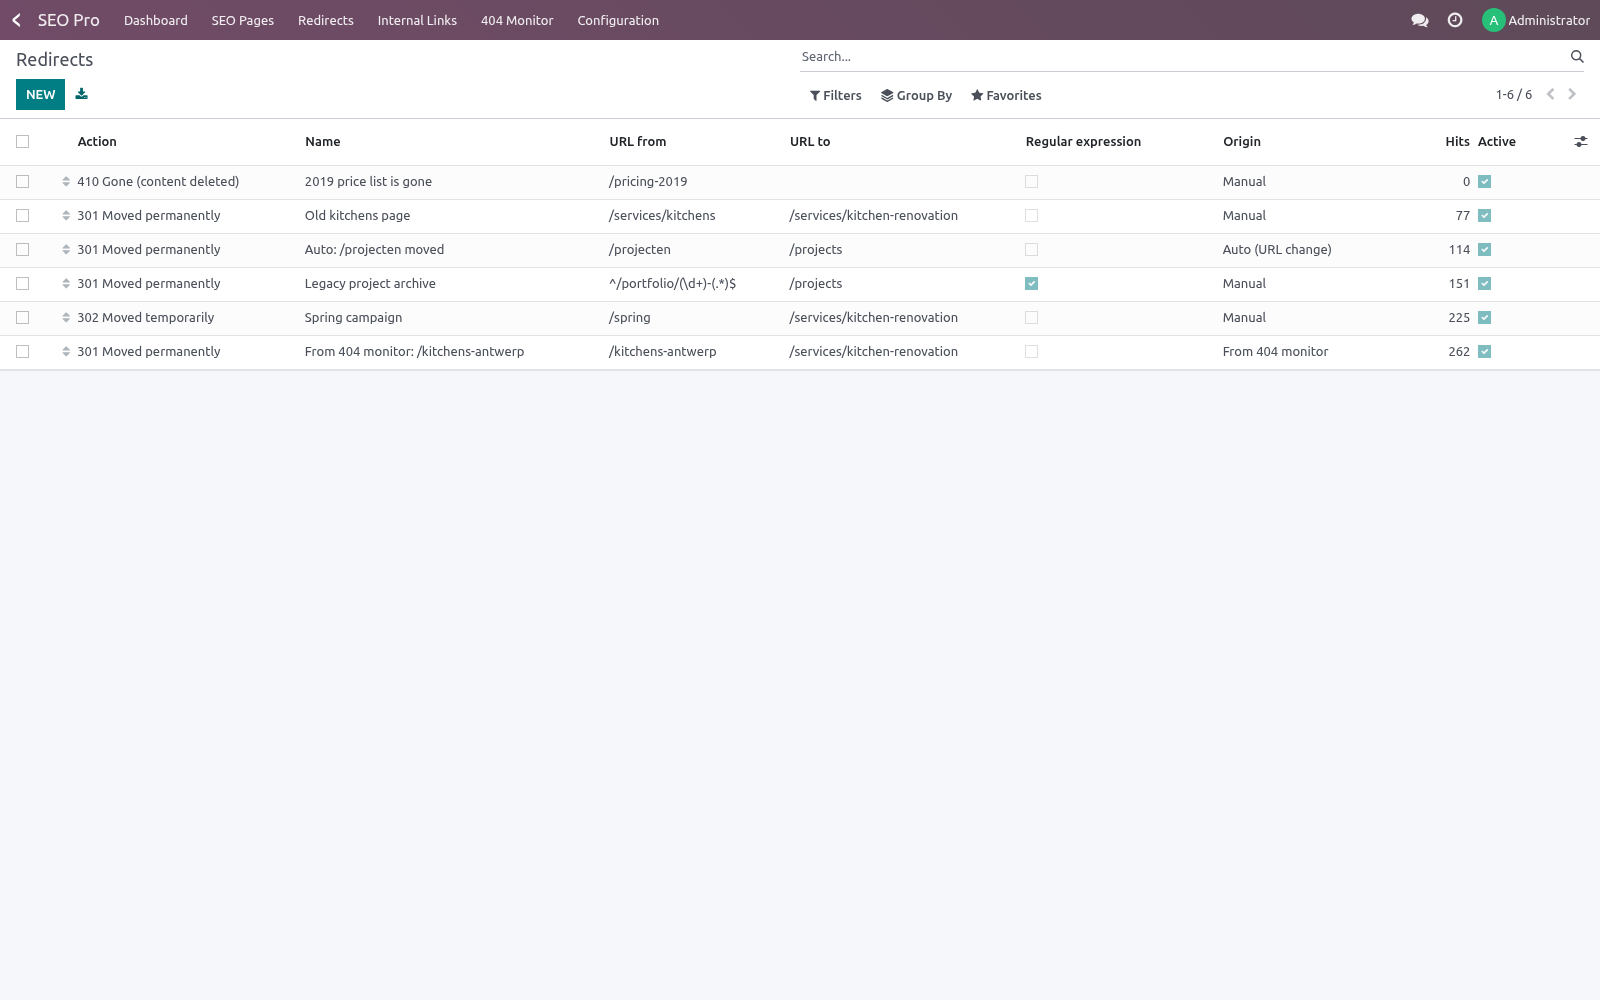Viewport: 1600px width, 1000px height.
Task: Sort by the Hits column header
Action: click(1457, 142)
